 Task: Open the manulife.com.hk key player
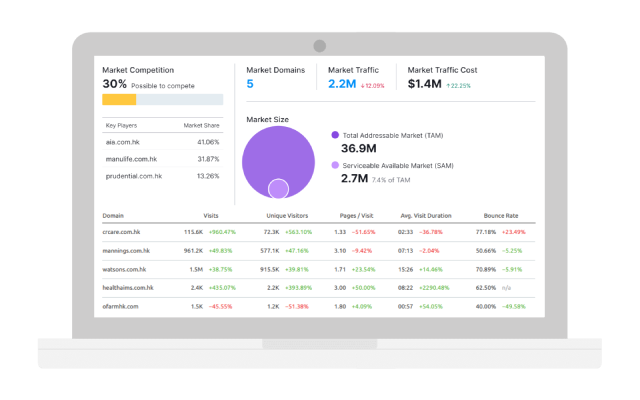pos(130,159)
